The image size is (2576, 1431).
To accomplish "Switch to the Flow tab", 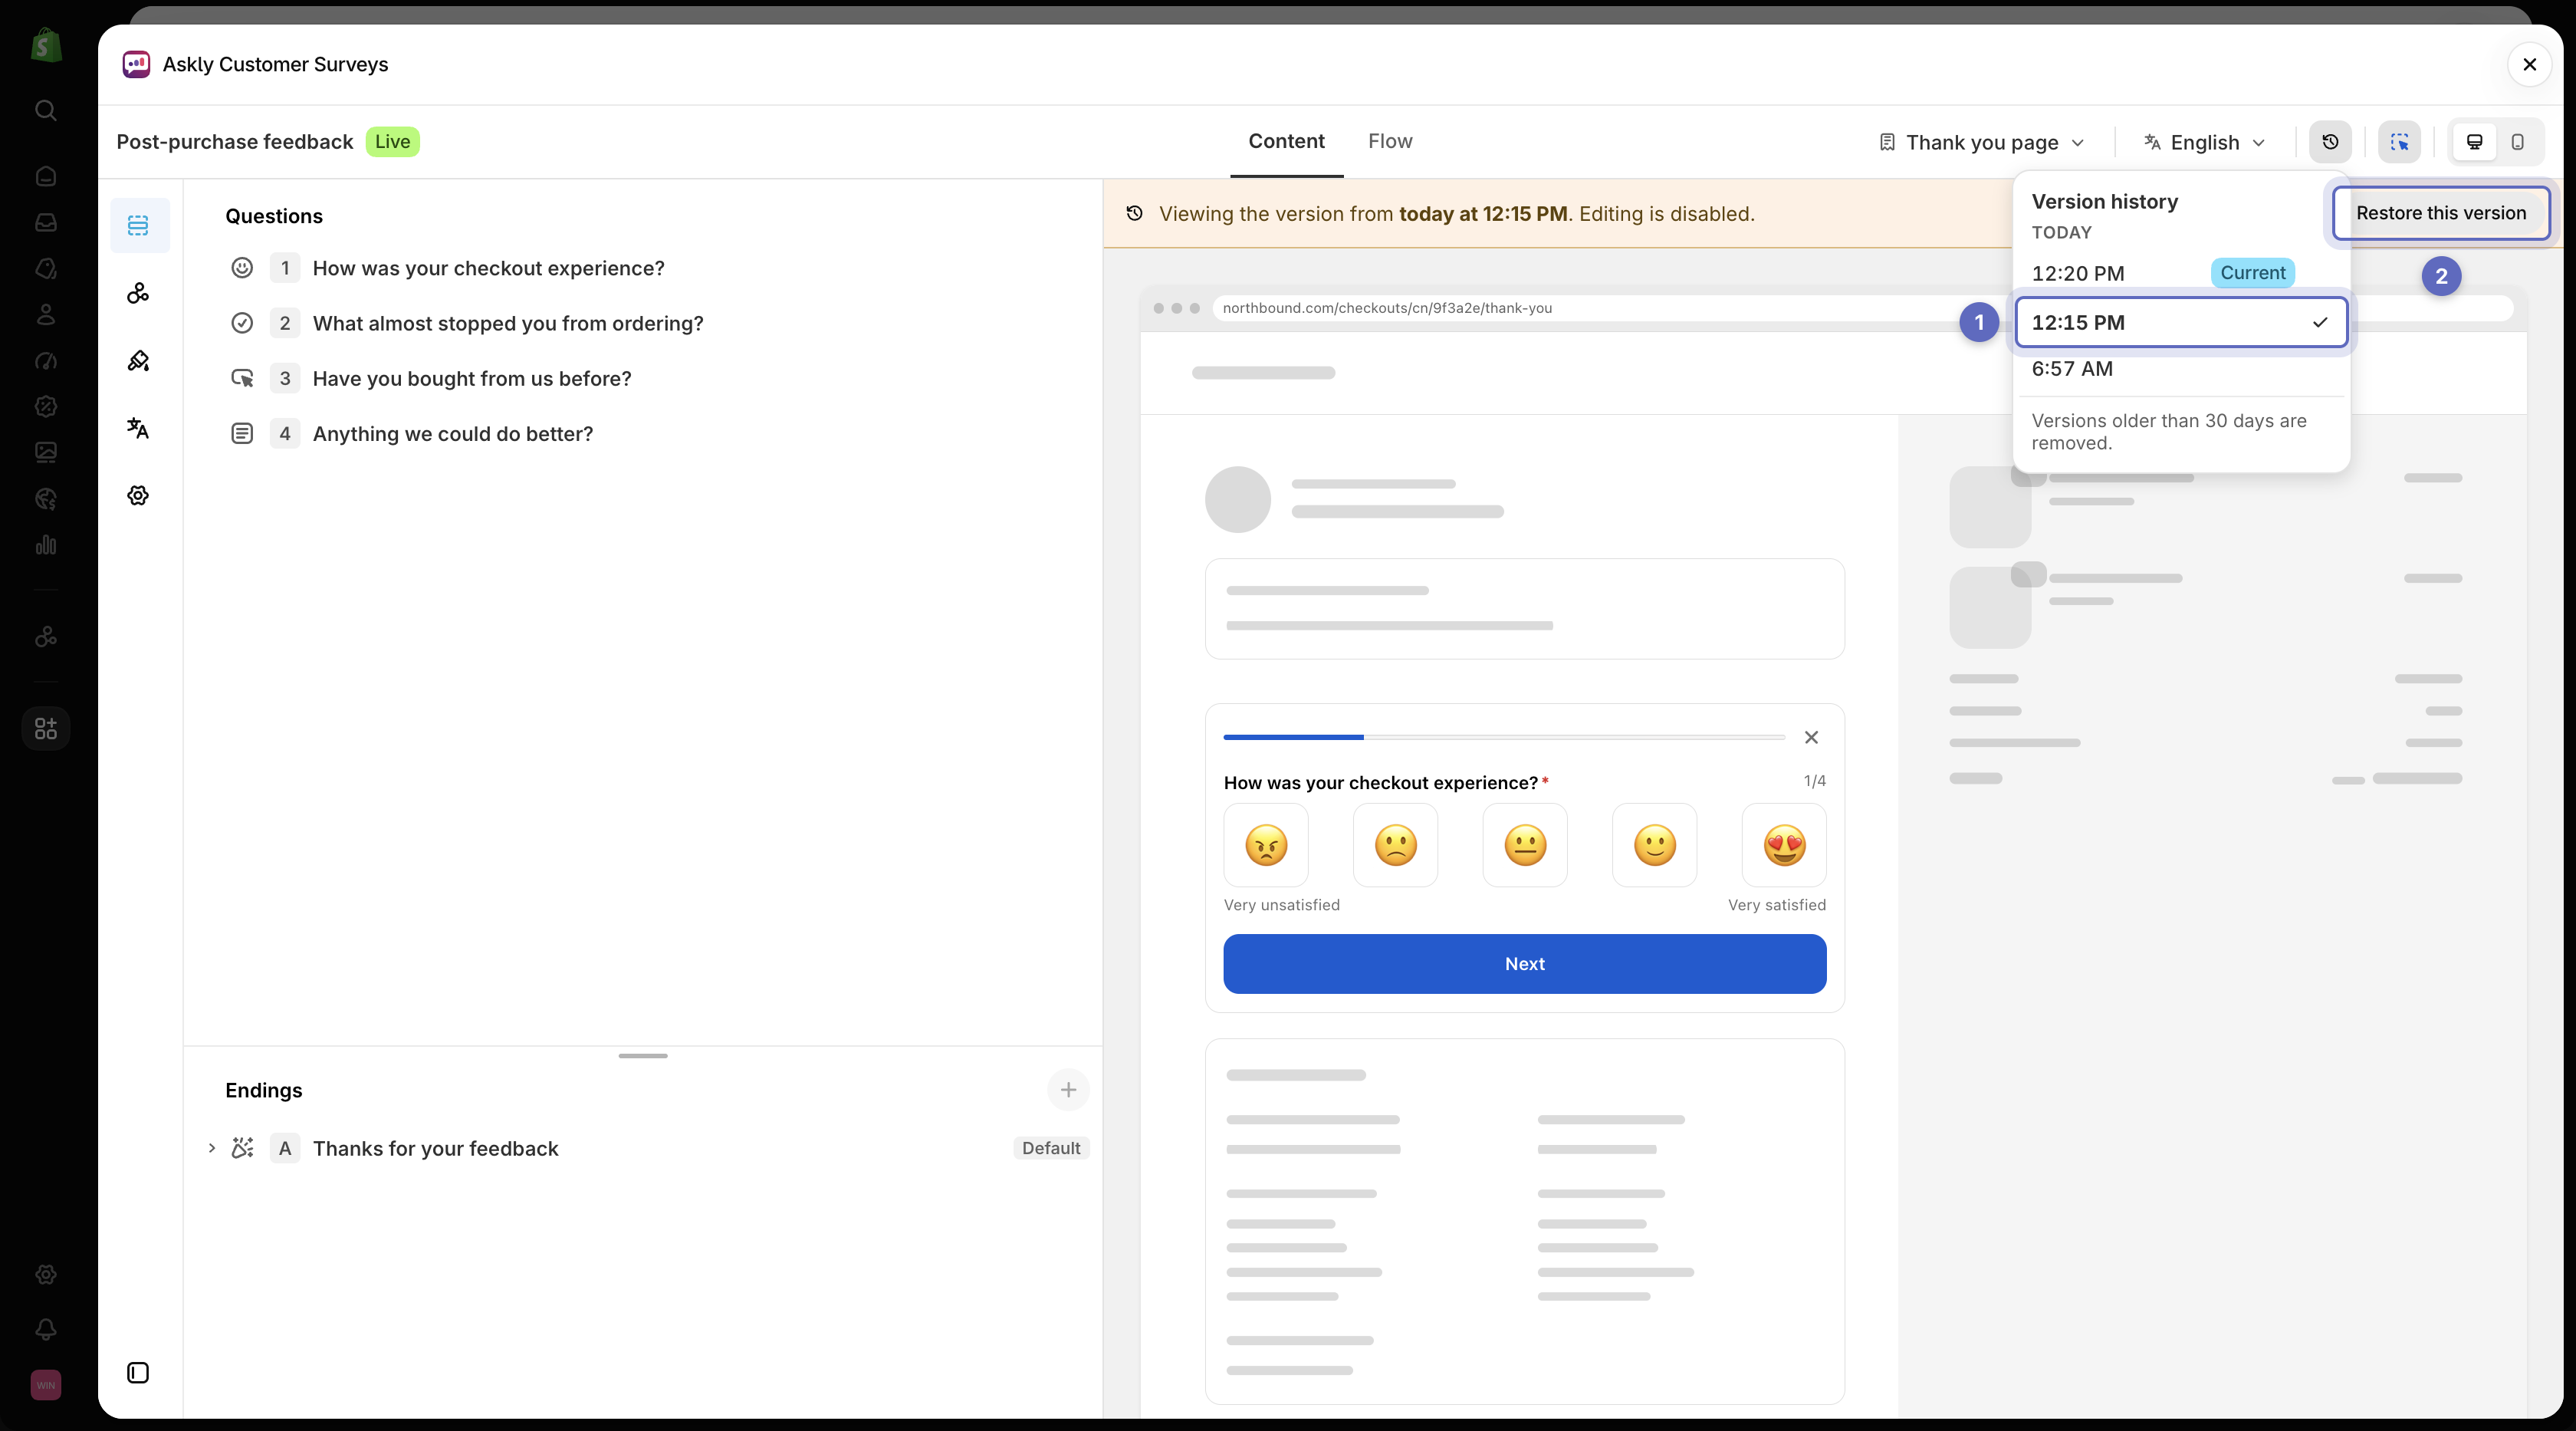I will (1390, 141).
